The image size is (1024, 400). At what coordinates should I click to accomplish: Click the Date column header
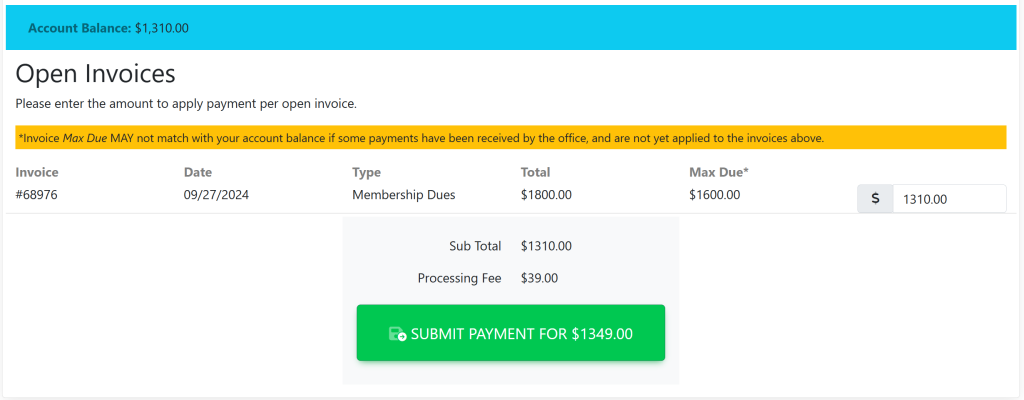[198, 172]
